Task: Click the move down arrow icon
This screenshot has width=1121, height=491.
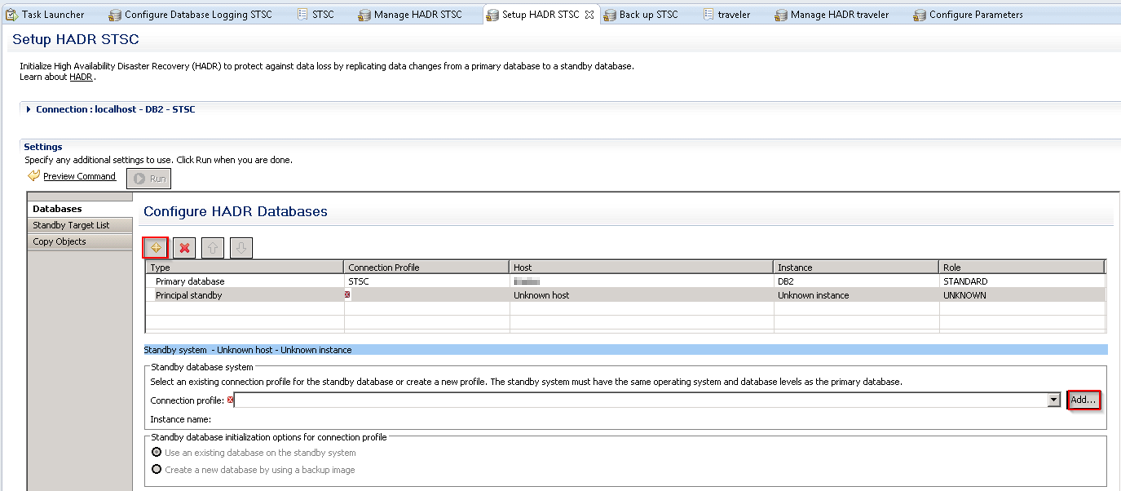Action: point(241,247)
